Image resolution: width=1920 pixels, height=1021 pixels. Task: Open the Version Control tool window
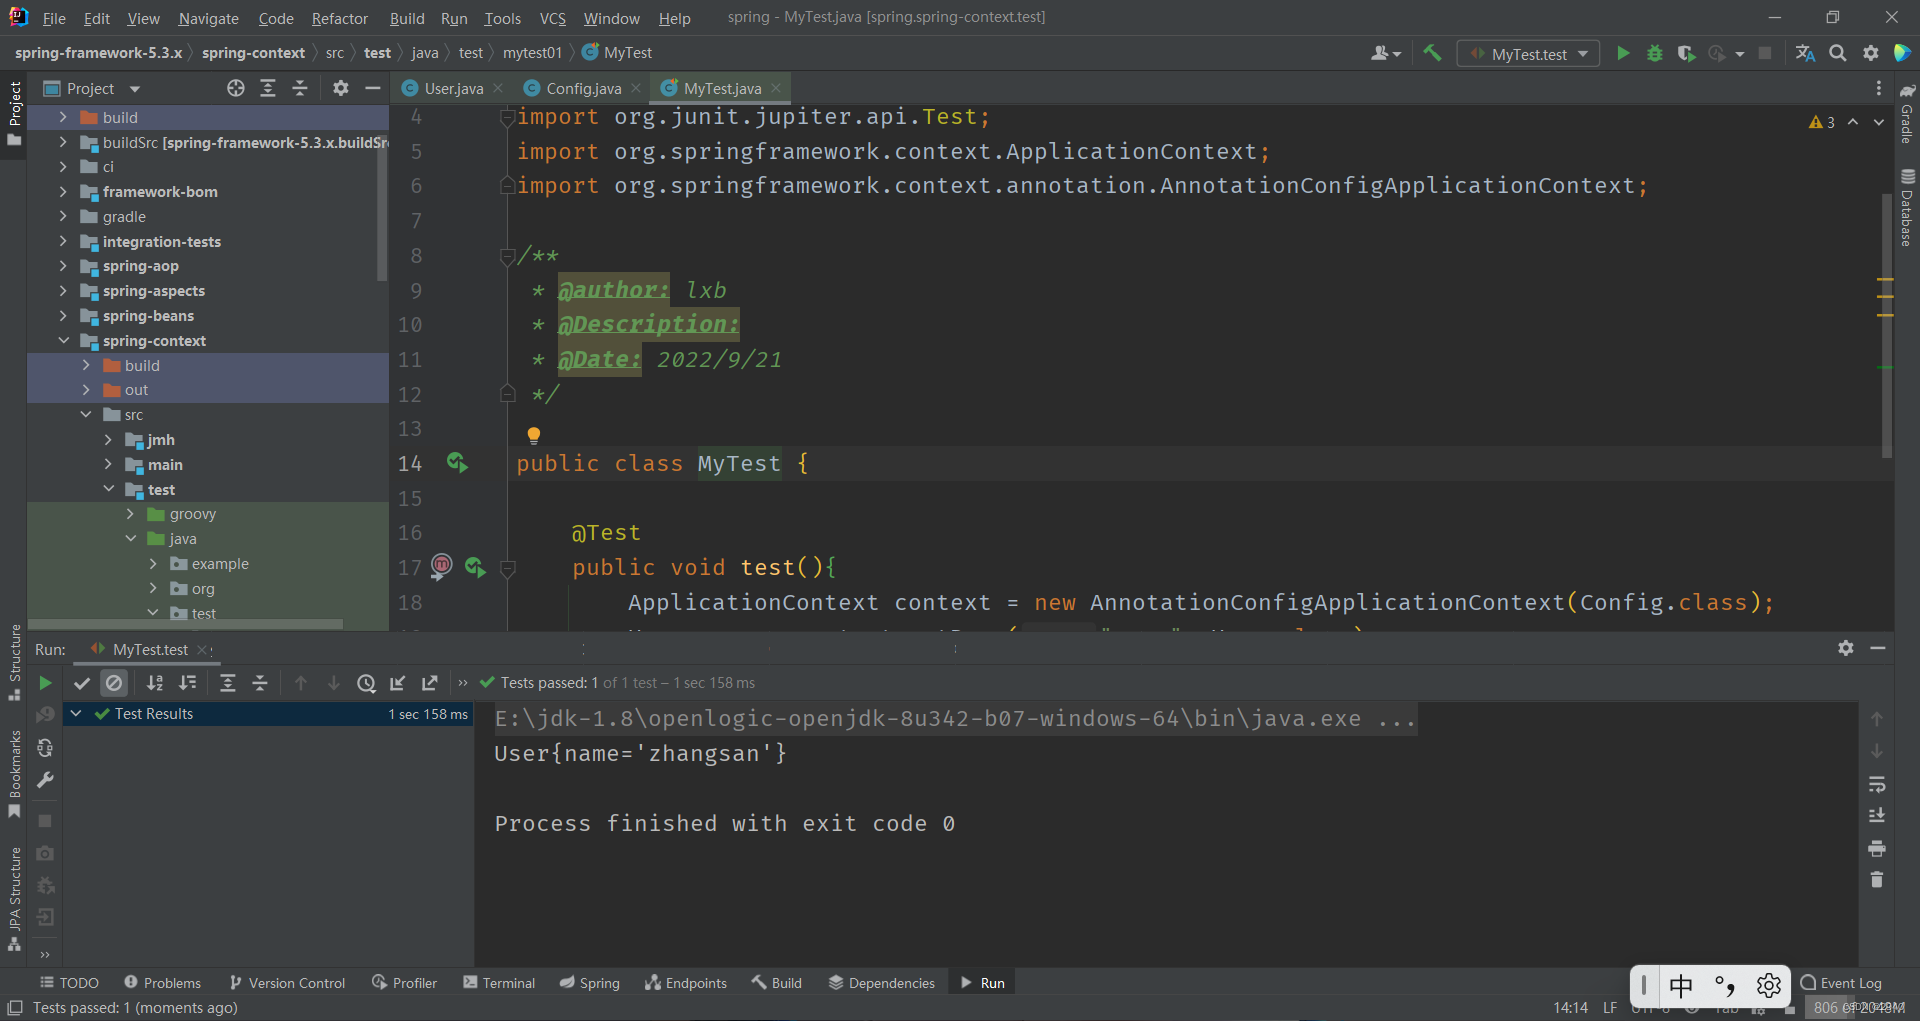pos(287,983)
